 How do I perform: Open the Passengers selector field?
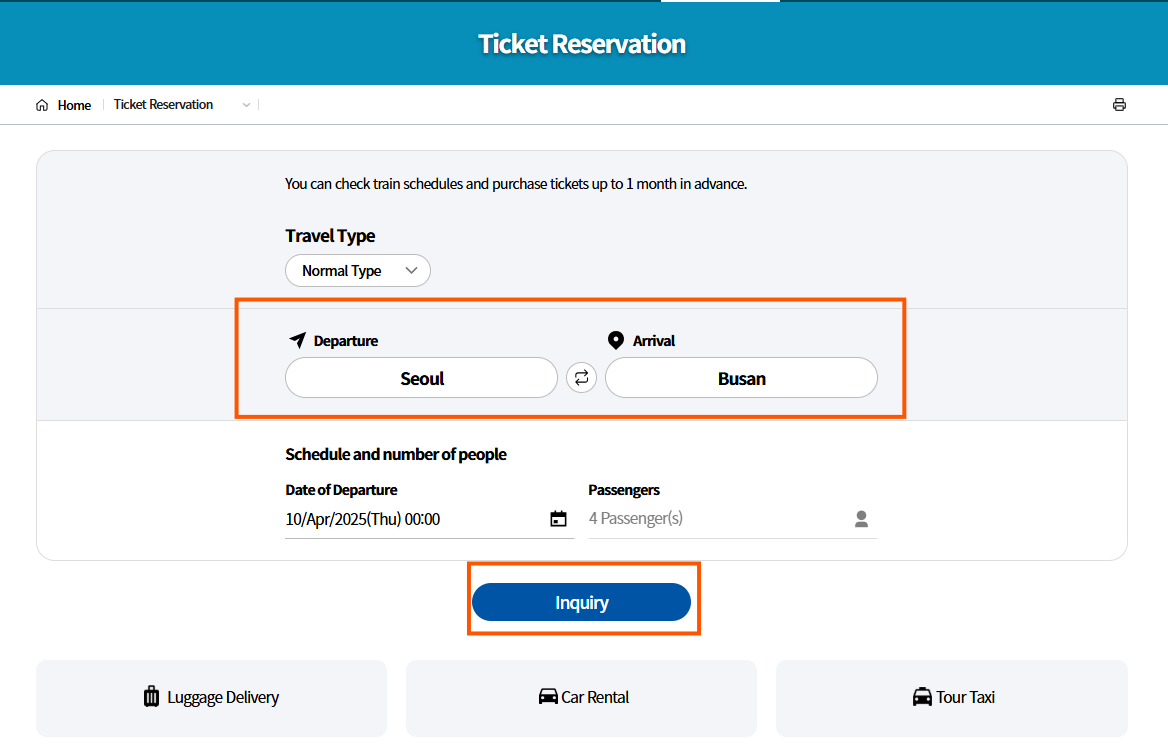click(720, 519)
